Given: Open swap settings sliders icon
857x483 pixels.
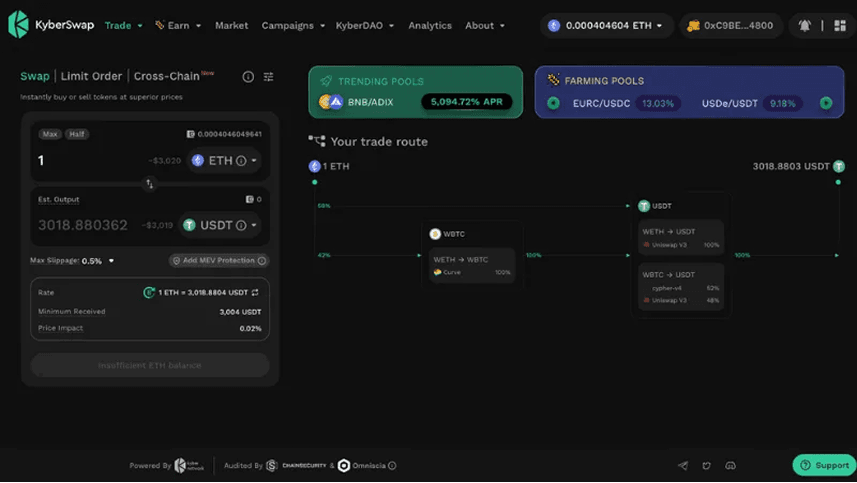Looking at the screenshot, I should (268, 77).
